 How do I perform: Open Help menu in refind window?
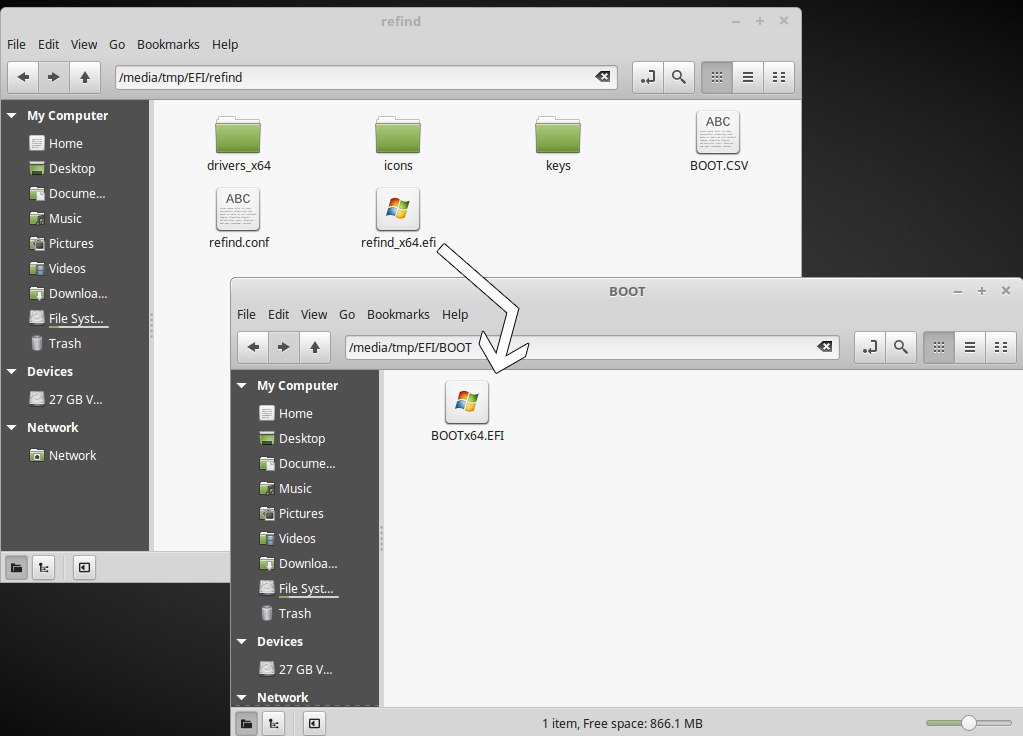(225, 44)
